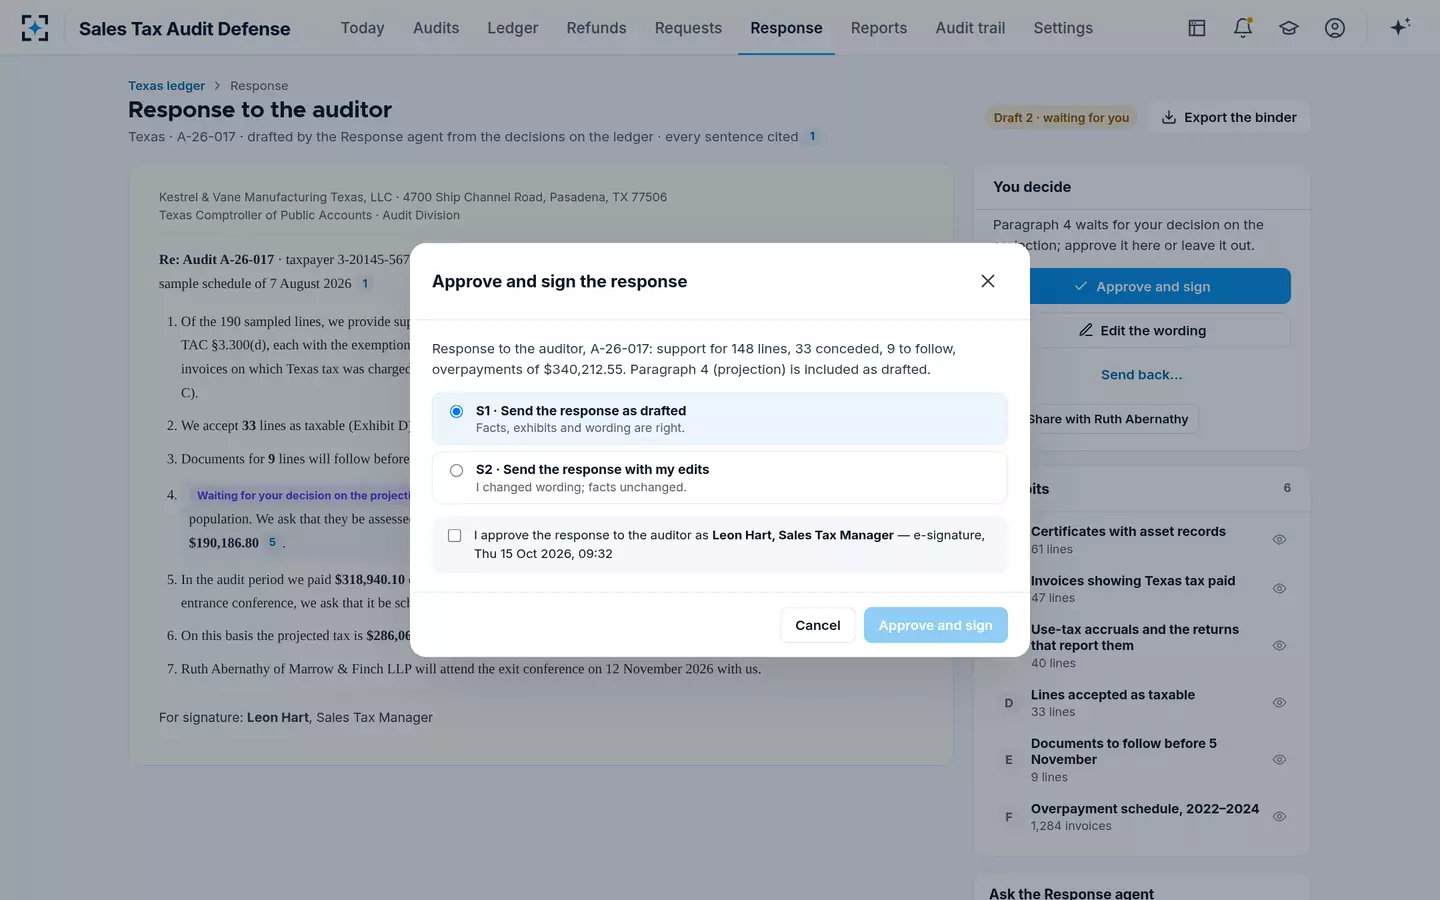Close the Approve and sign dialog
The width and height of the screenshot is (1440, 900).
pyautogui.click(x=988, y=281)
